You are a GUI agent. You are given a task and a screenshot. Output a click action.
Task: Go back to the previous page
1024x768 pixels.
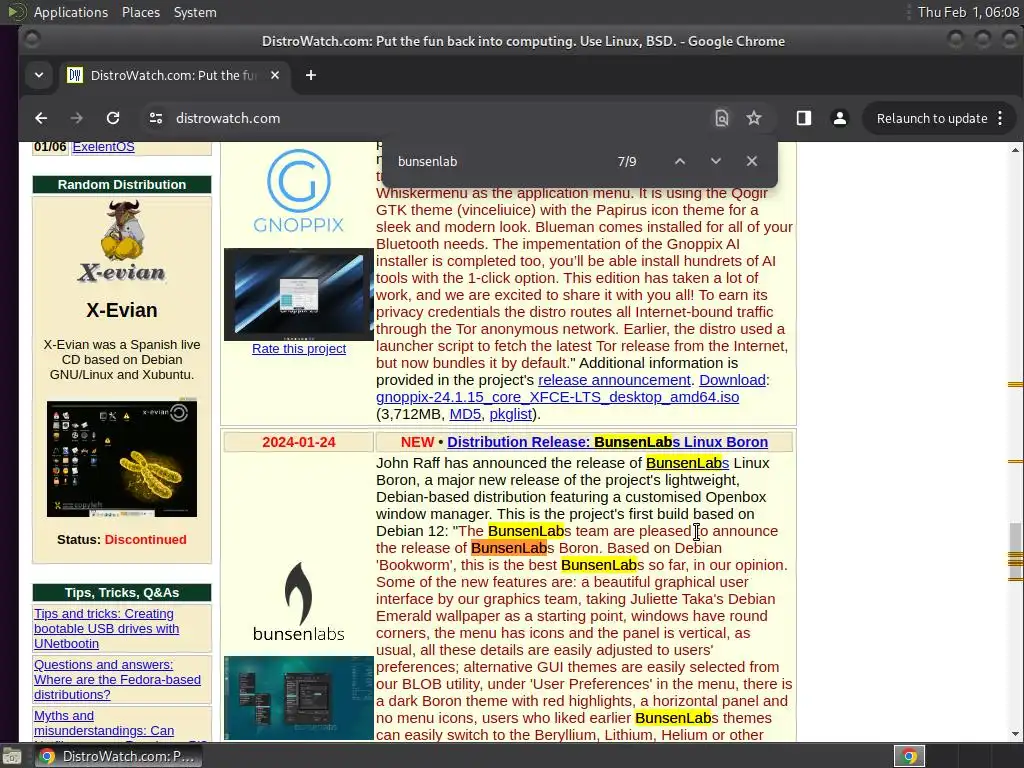tap(41, 118)
